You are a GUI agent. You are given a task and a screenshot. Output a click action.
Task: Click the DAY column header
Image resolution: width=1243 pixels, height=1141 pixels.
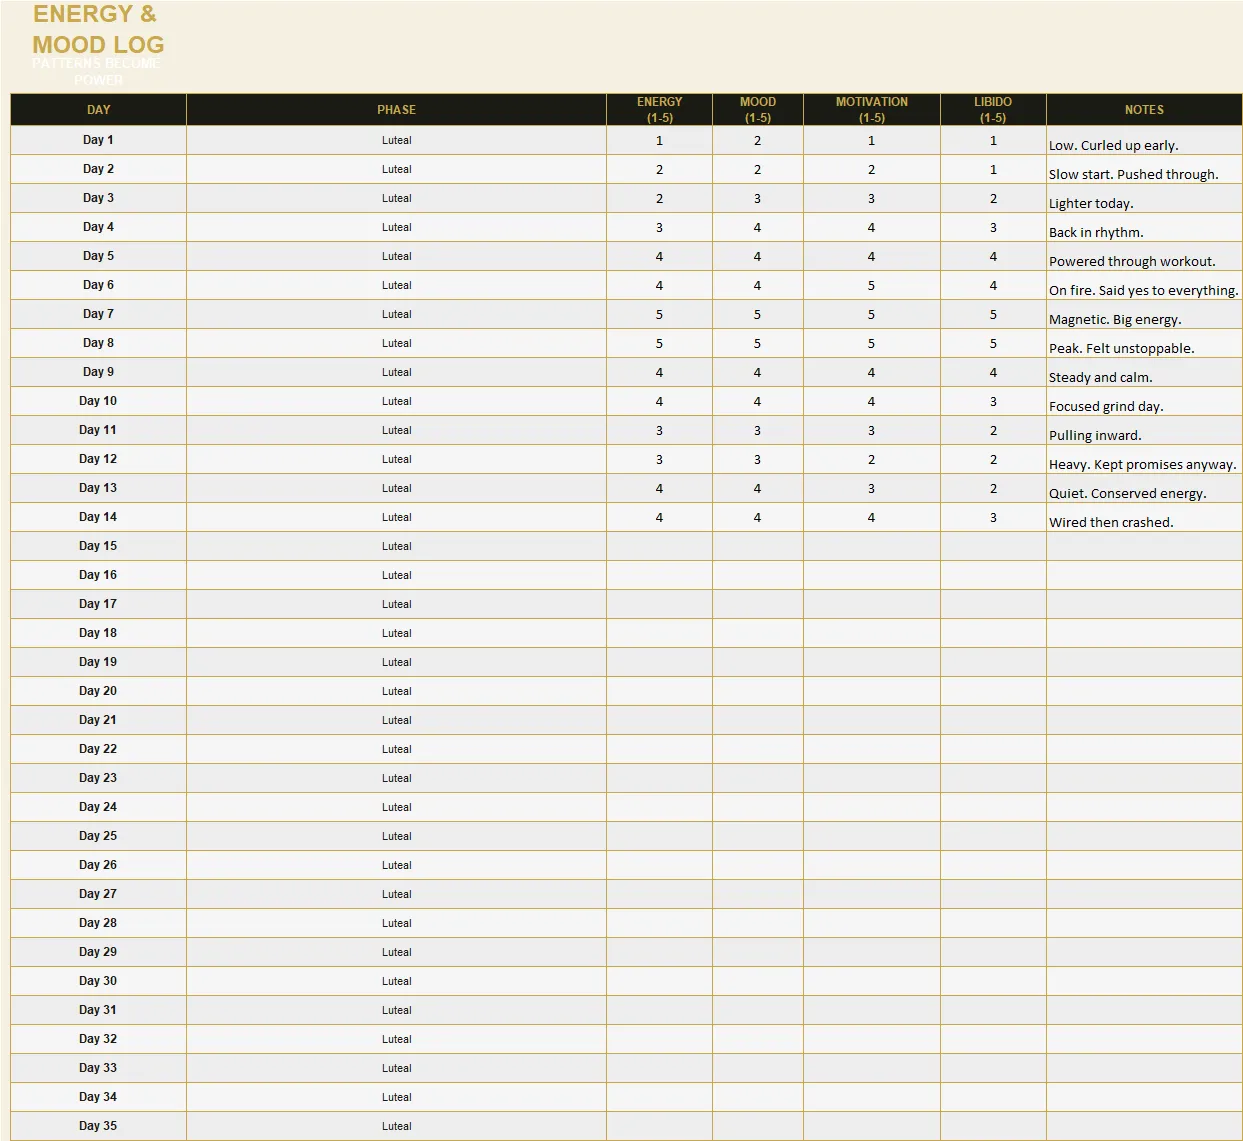[98, 110]
